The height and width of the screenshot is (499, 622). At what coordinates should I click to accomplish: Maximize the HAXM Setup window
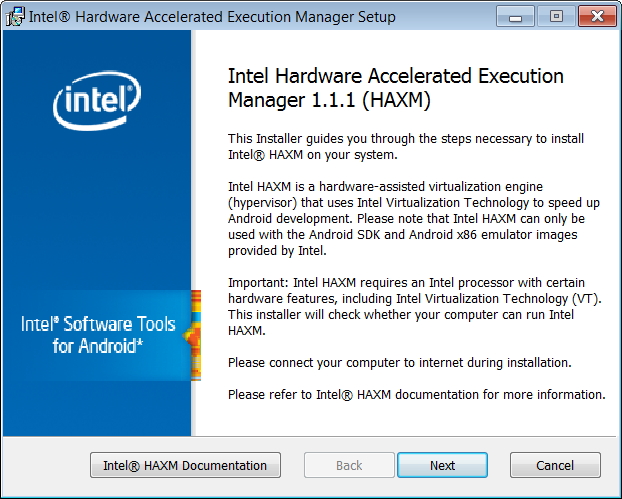click(x=556, y=17)
